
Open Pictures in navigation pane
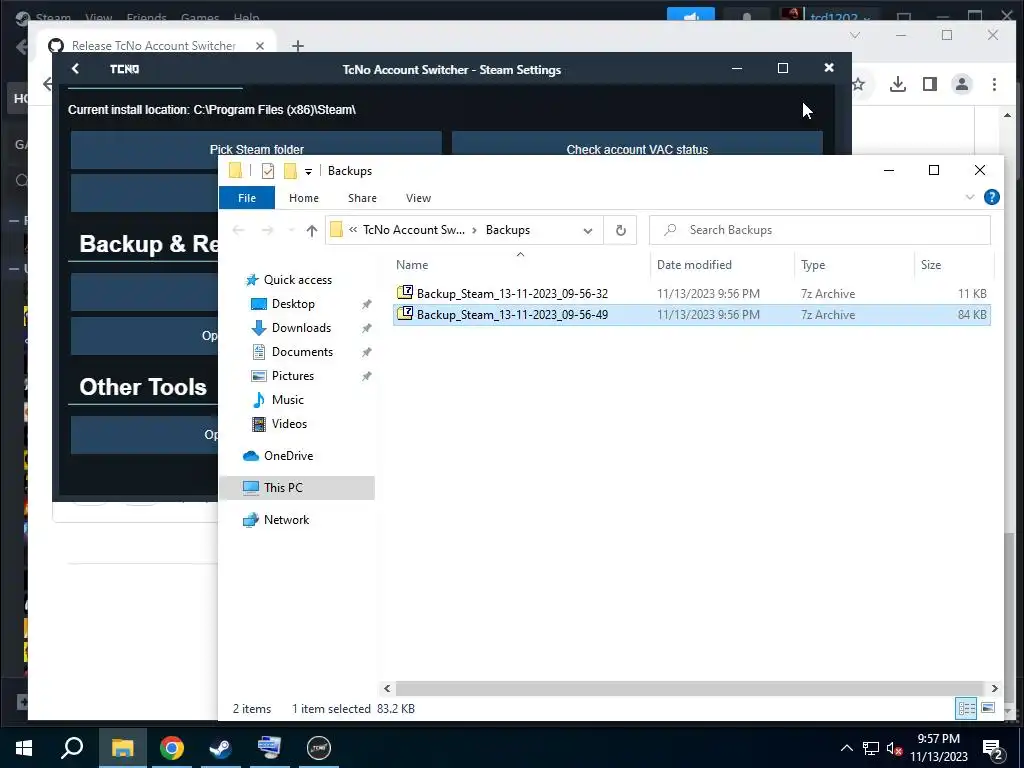293,376
